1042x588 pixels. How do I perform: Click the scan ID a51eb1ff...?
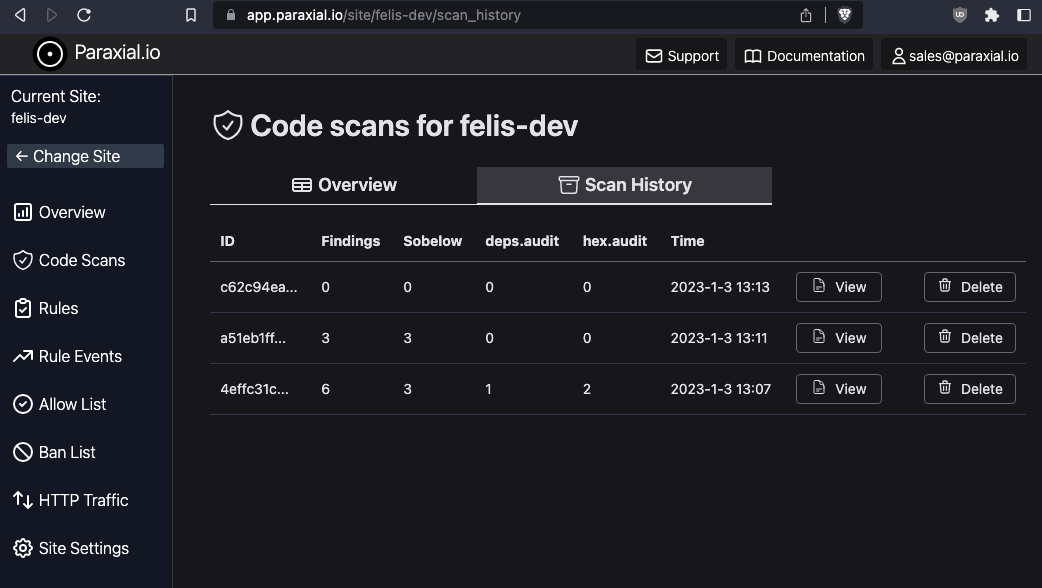tap(253, 338)
